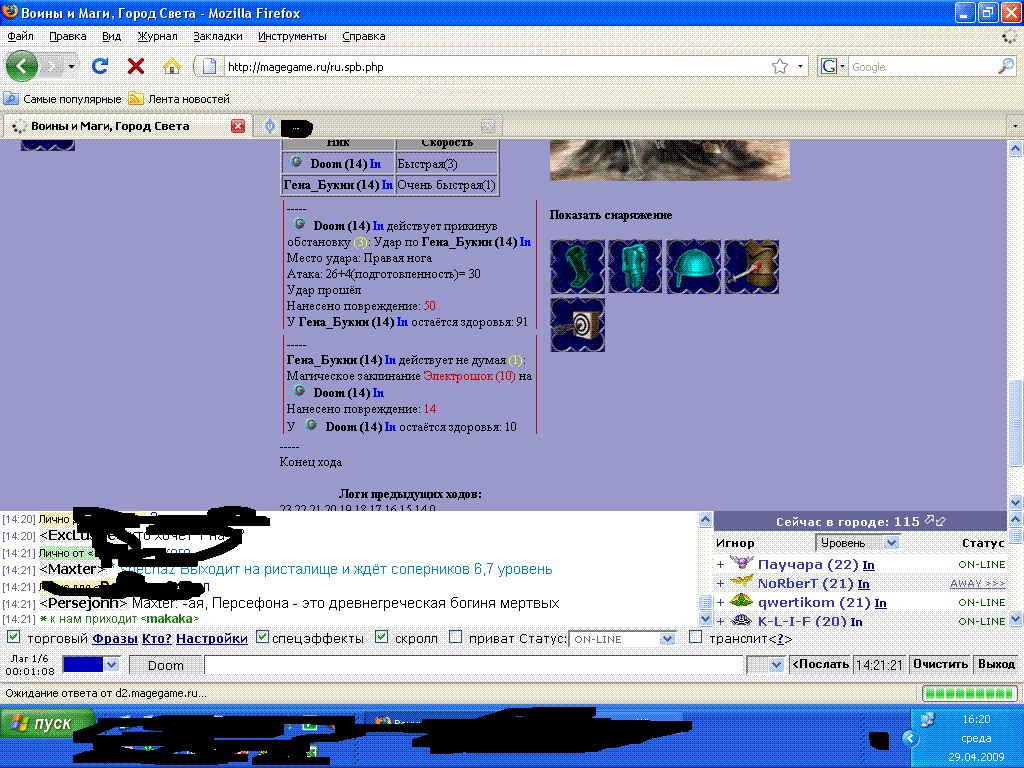Click the Показать снаряжение link
1024x768 pixels.
point(611,215)
